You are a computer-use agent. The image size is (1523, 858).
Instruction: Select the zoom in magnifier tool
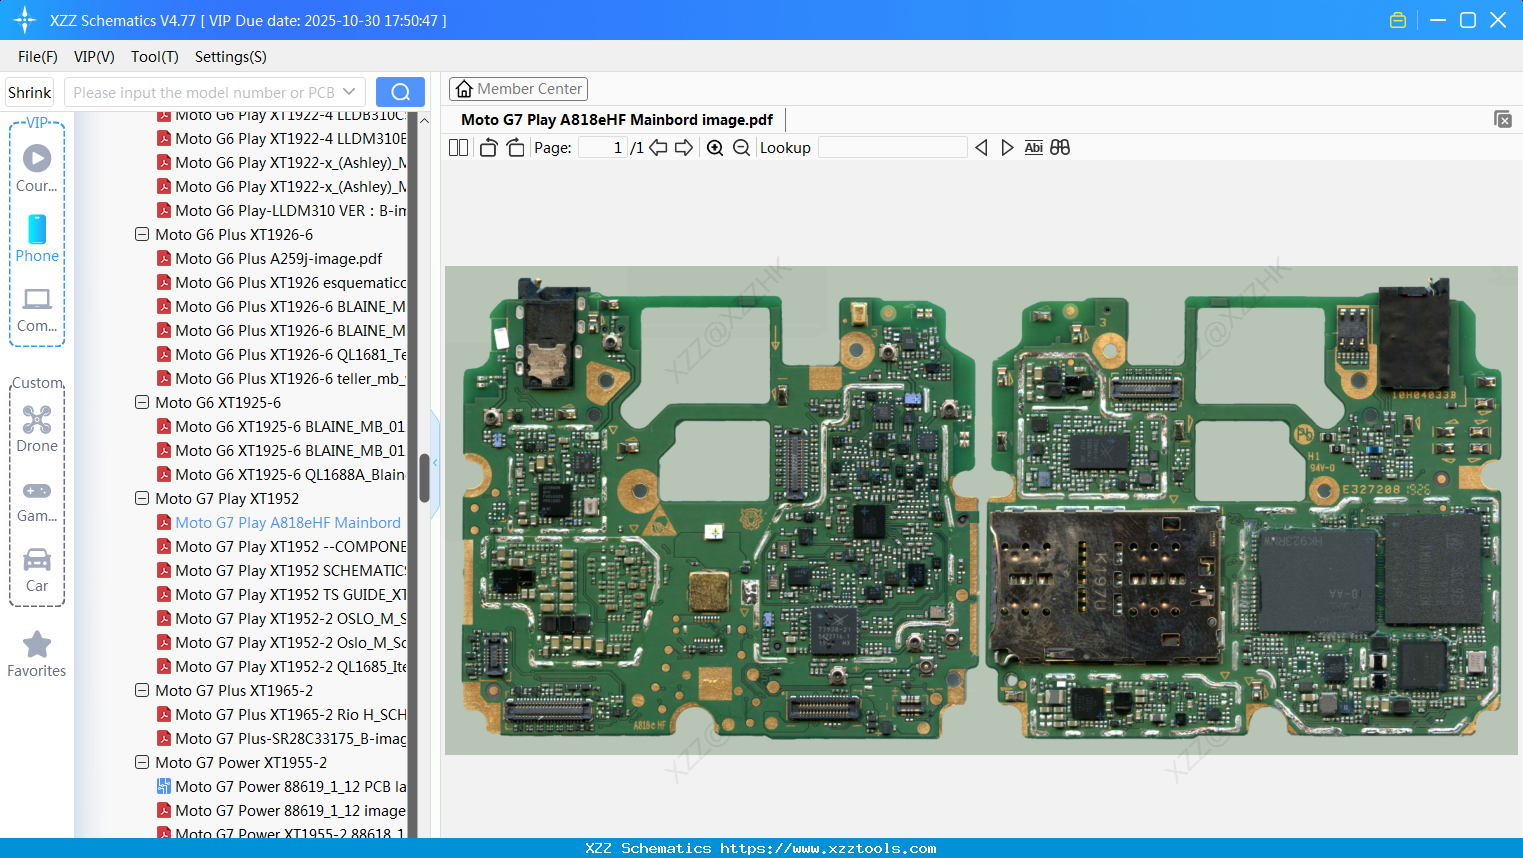(715, 147)
